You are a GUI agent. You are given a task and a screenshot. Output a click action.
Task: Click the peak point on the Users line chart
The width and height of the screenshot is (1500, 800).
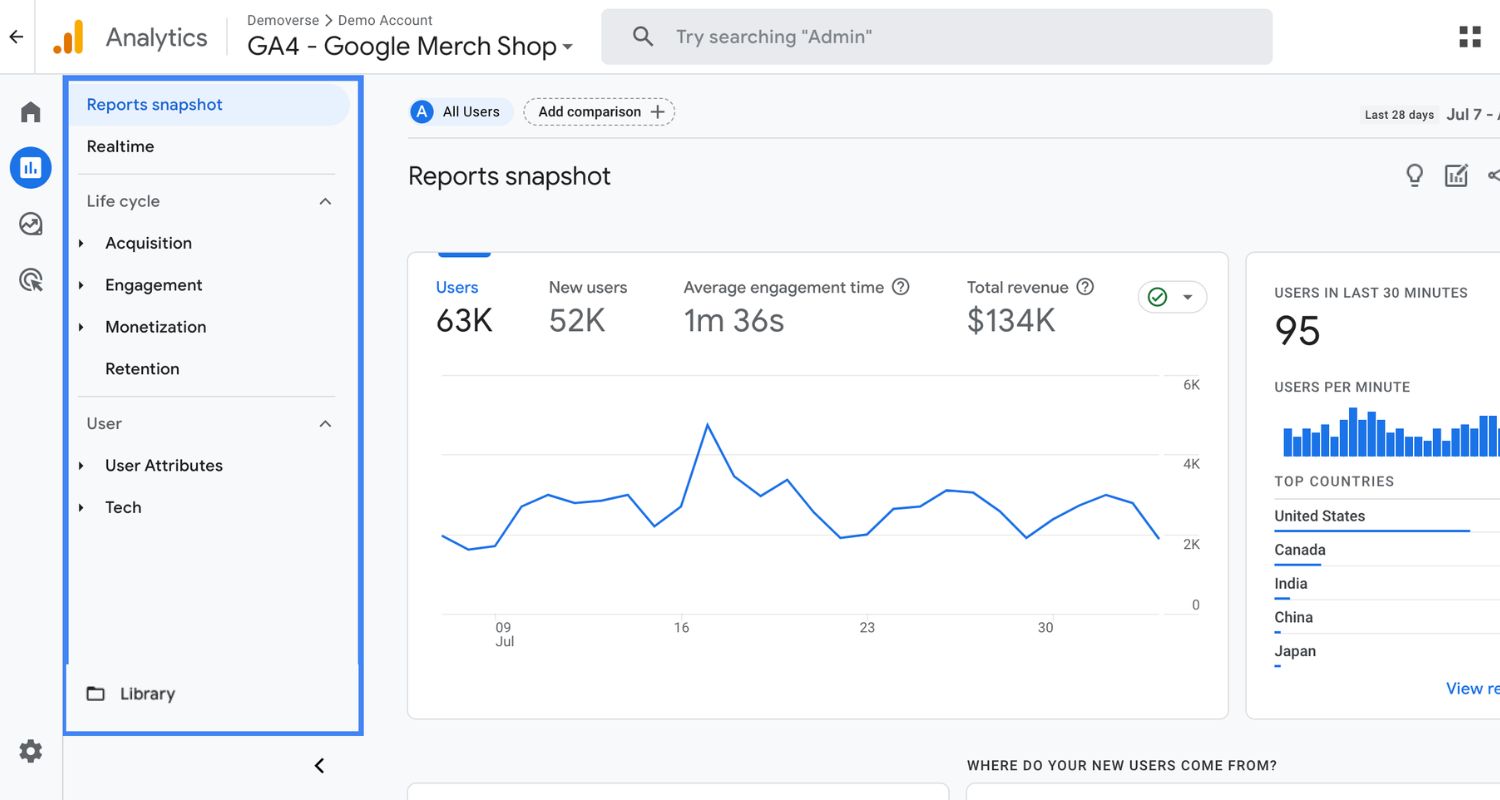[x=708, y=424]
